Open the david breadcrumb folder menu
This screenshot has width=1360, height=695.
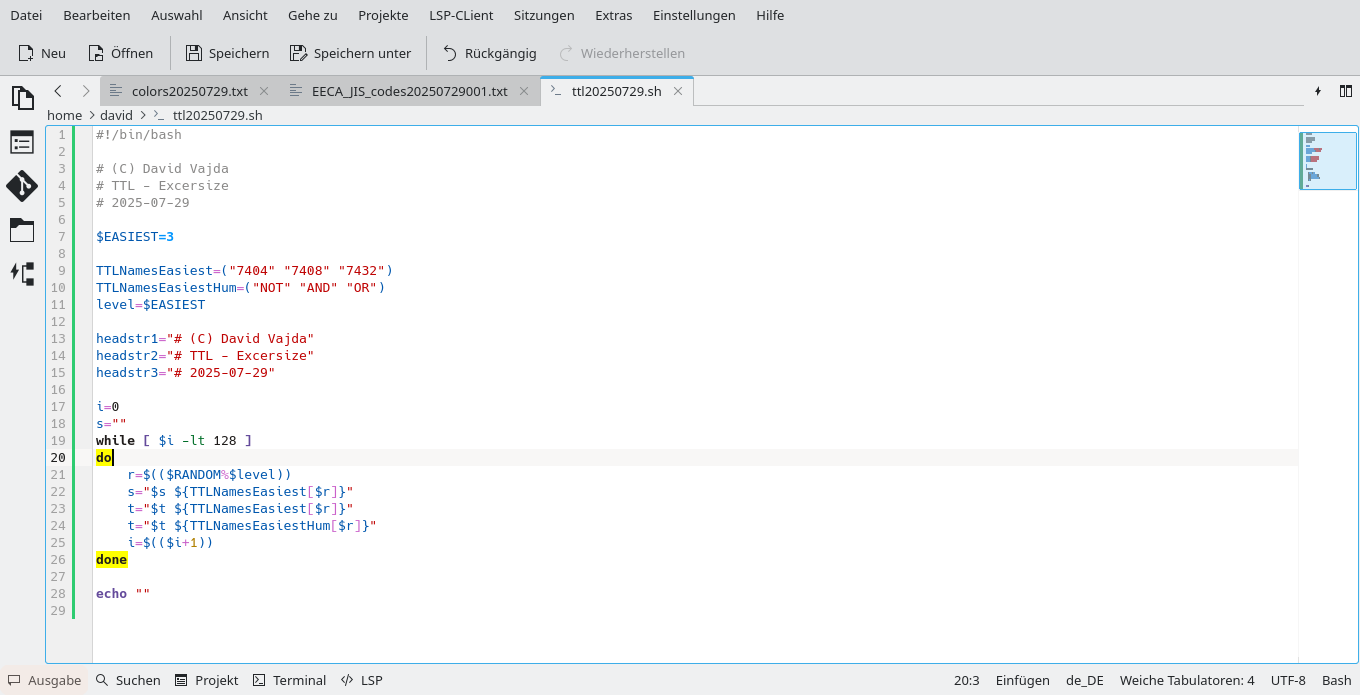pos(116,115)
